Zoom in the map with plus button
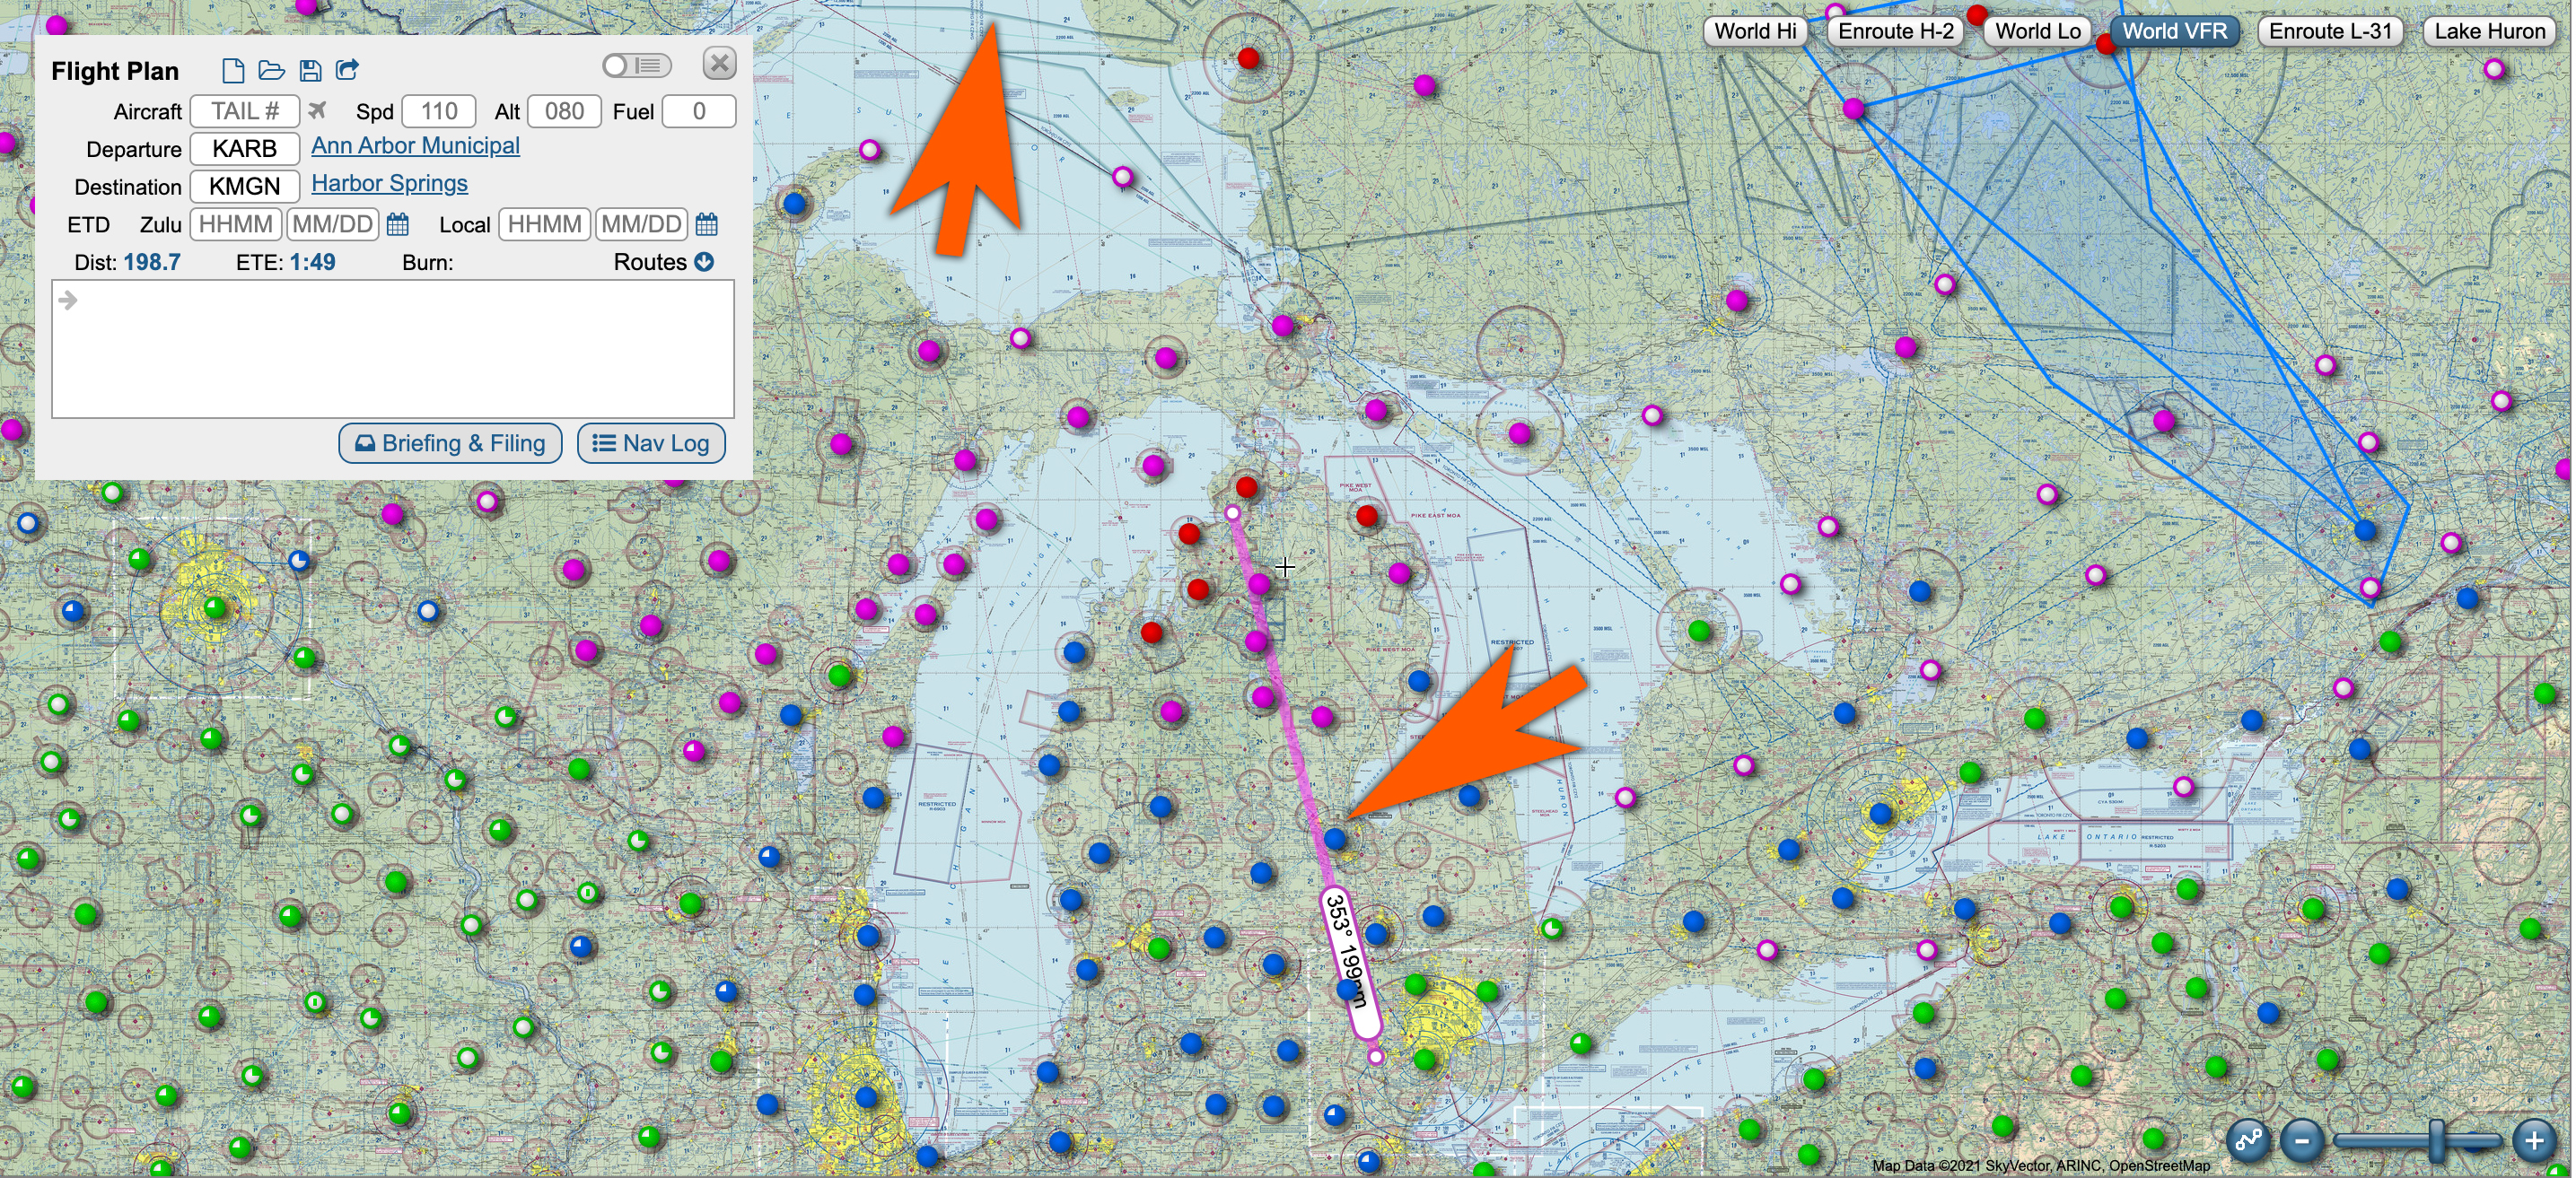Viewport: 2576px width, 1178px height. click(2534, 1140)
